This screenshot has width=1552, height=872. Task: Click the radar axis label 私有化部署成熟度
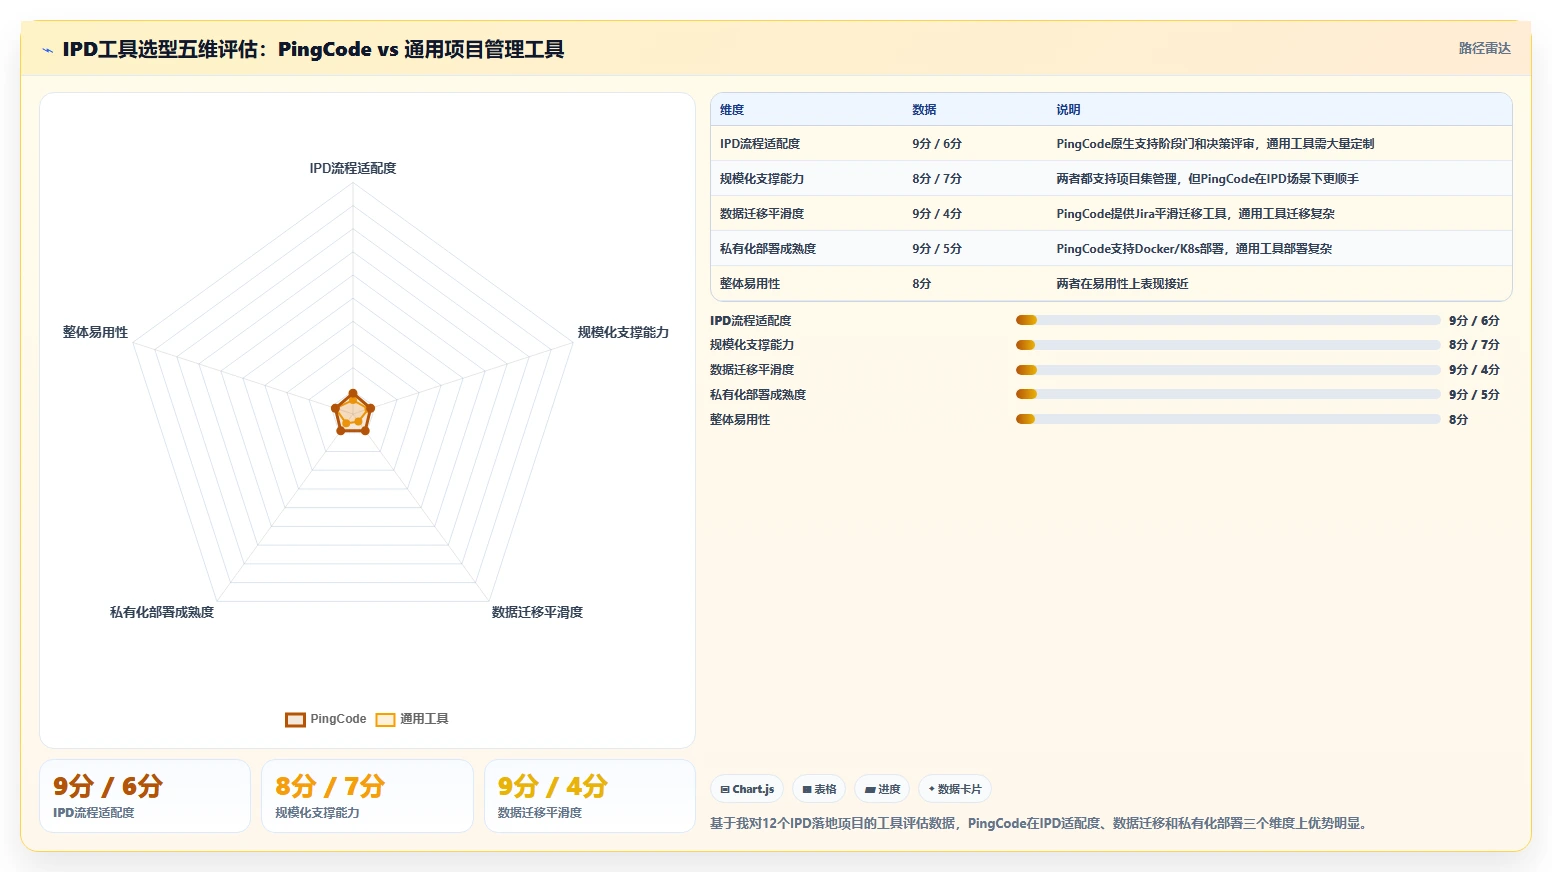pos(162,612)
